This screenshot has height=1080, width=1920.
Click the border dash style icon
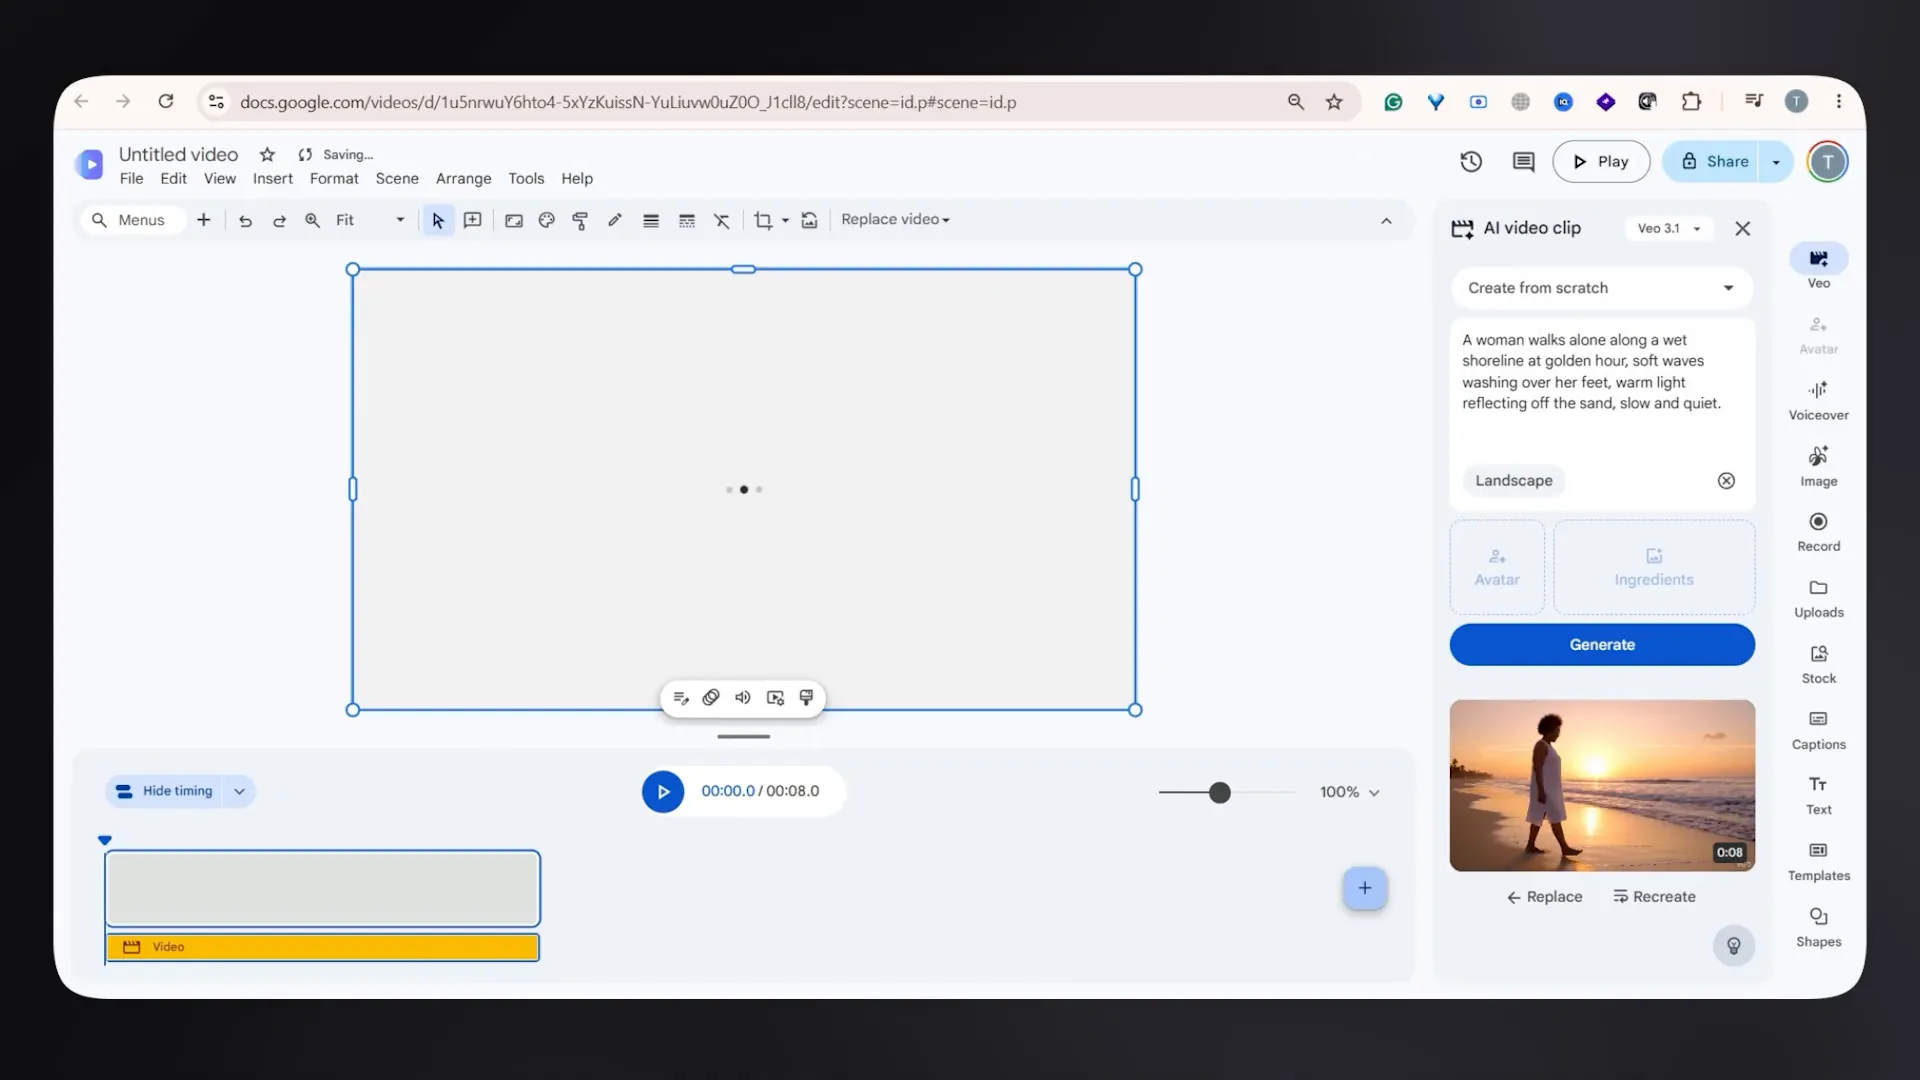coord(687,221)
